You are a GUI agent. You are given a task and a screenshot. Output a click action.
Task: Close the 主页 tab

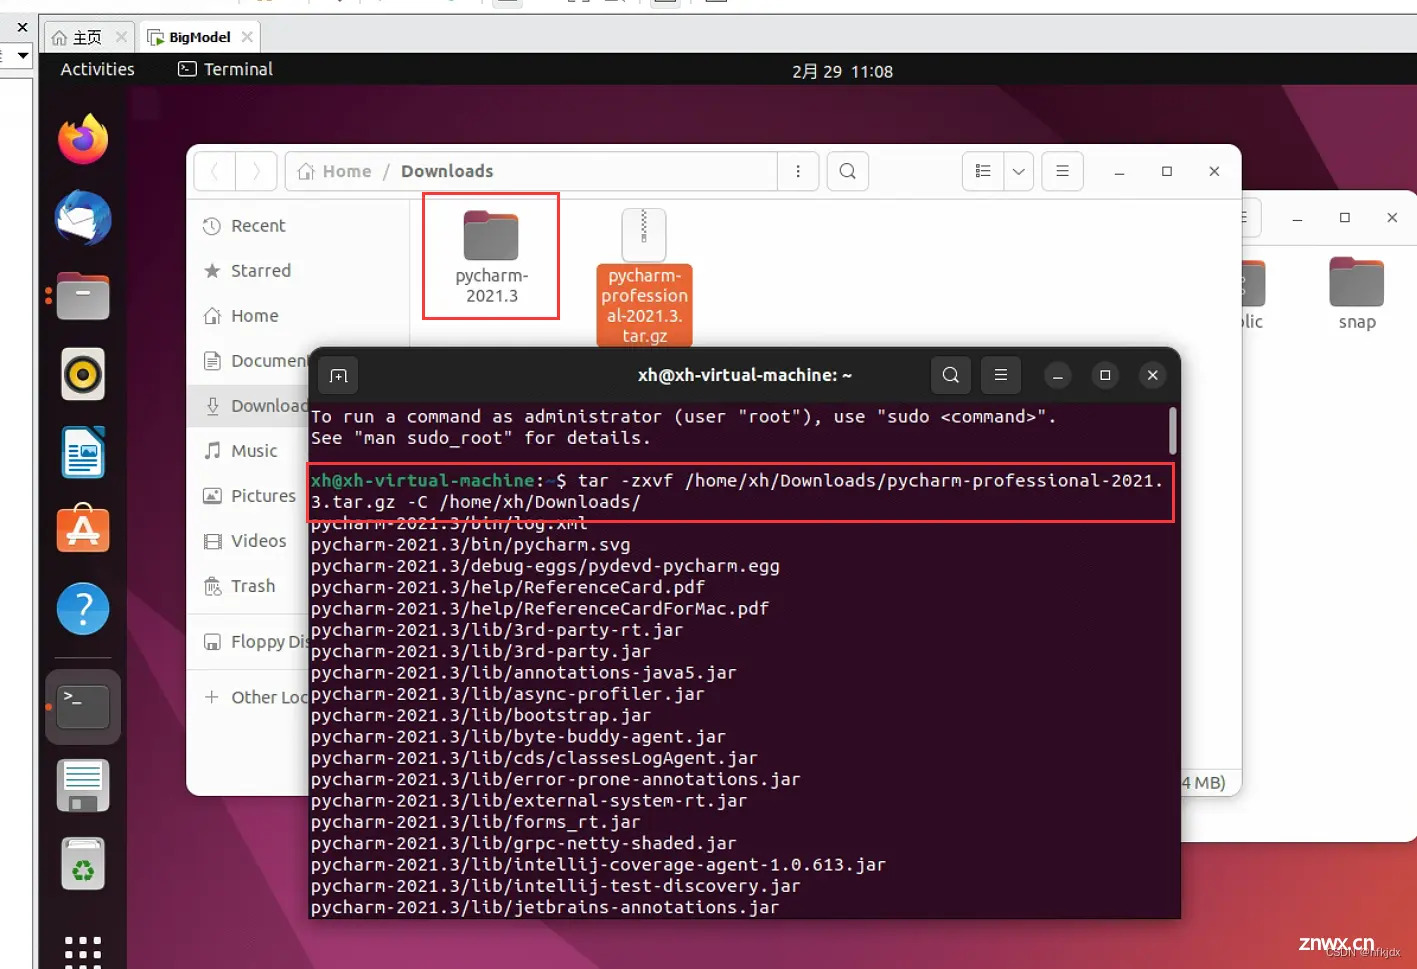(121, 37)
